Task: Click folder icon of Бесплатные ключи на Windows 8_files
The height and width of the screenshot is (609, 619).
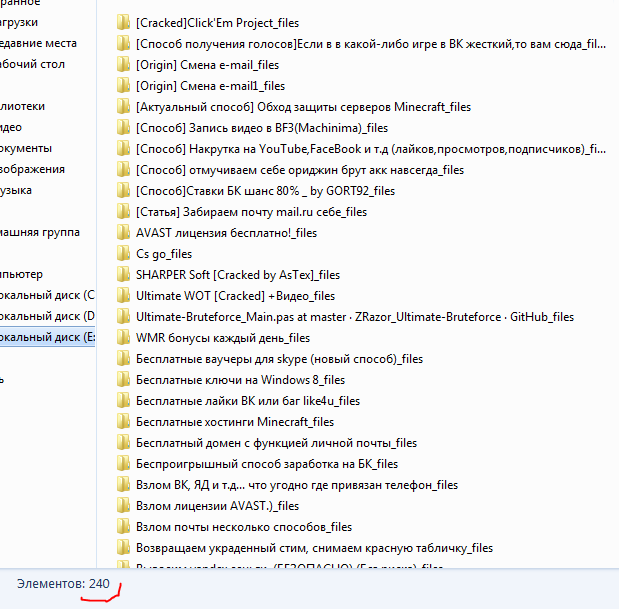Action: pos(123,379)
